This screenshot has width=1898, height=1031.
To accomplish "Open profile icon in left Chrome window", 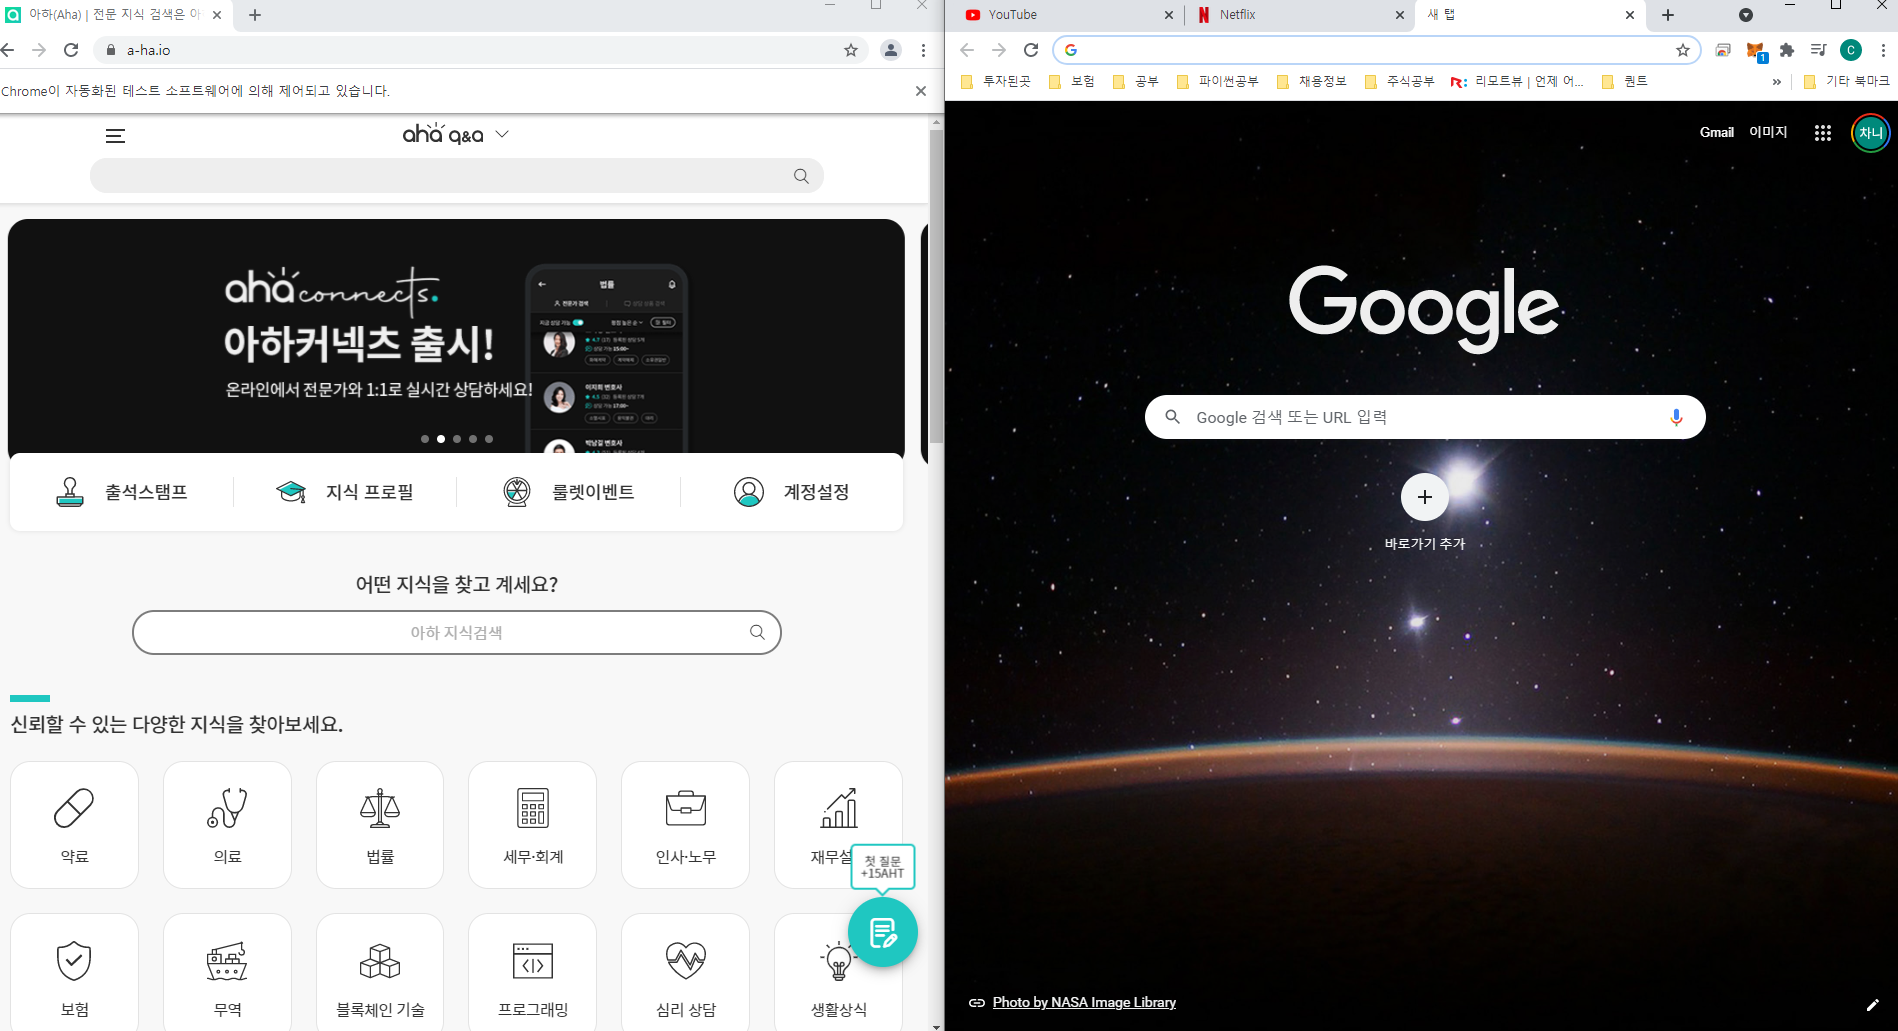I will pos(890,50).
